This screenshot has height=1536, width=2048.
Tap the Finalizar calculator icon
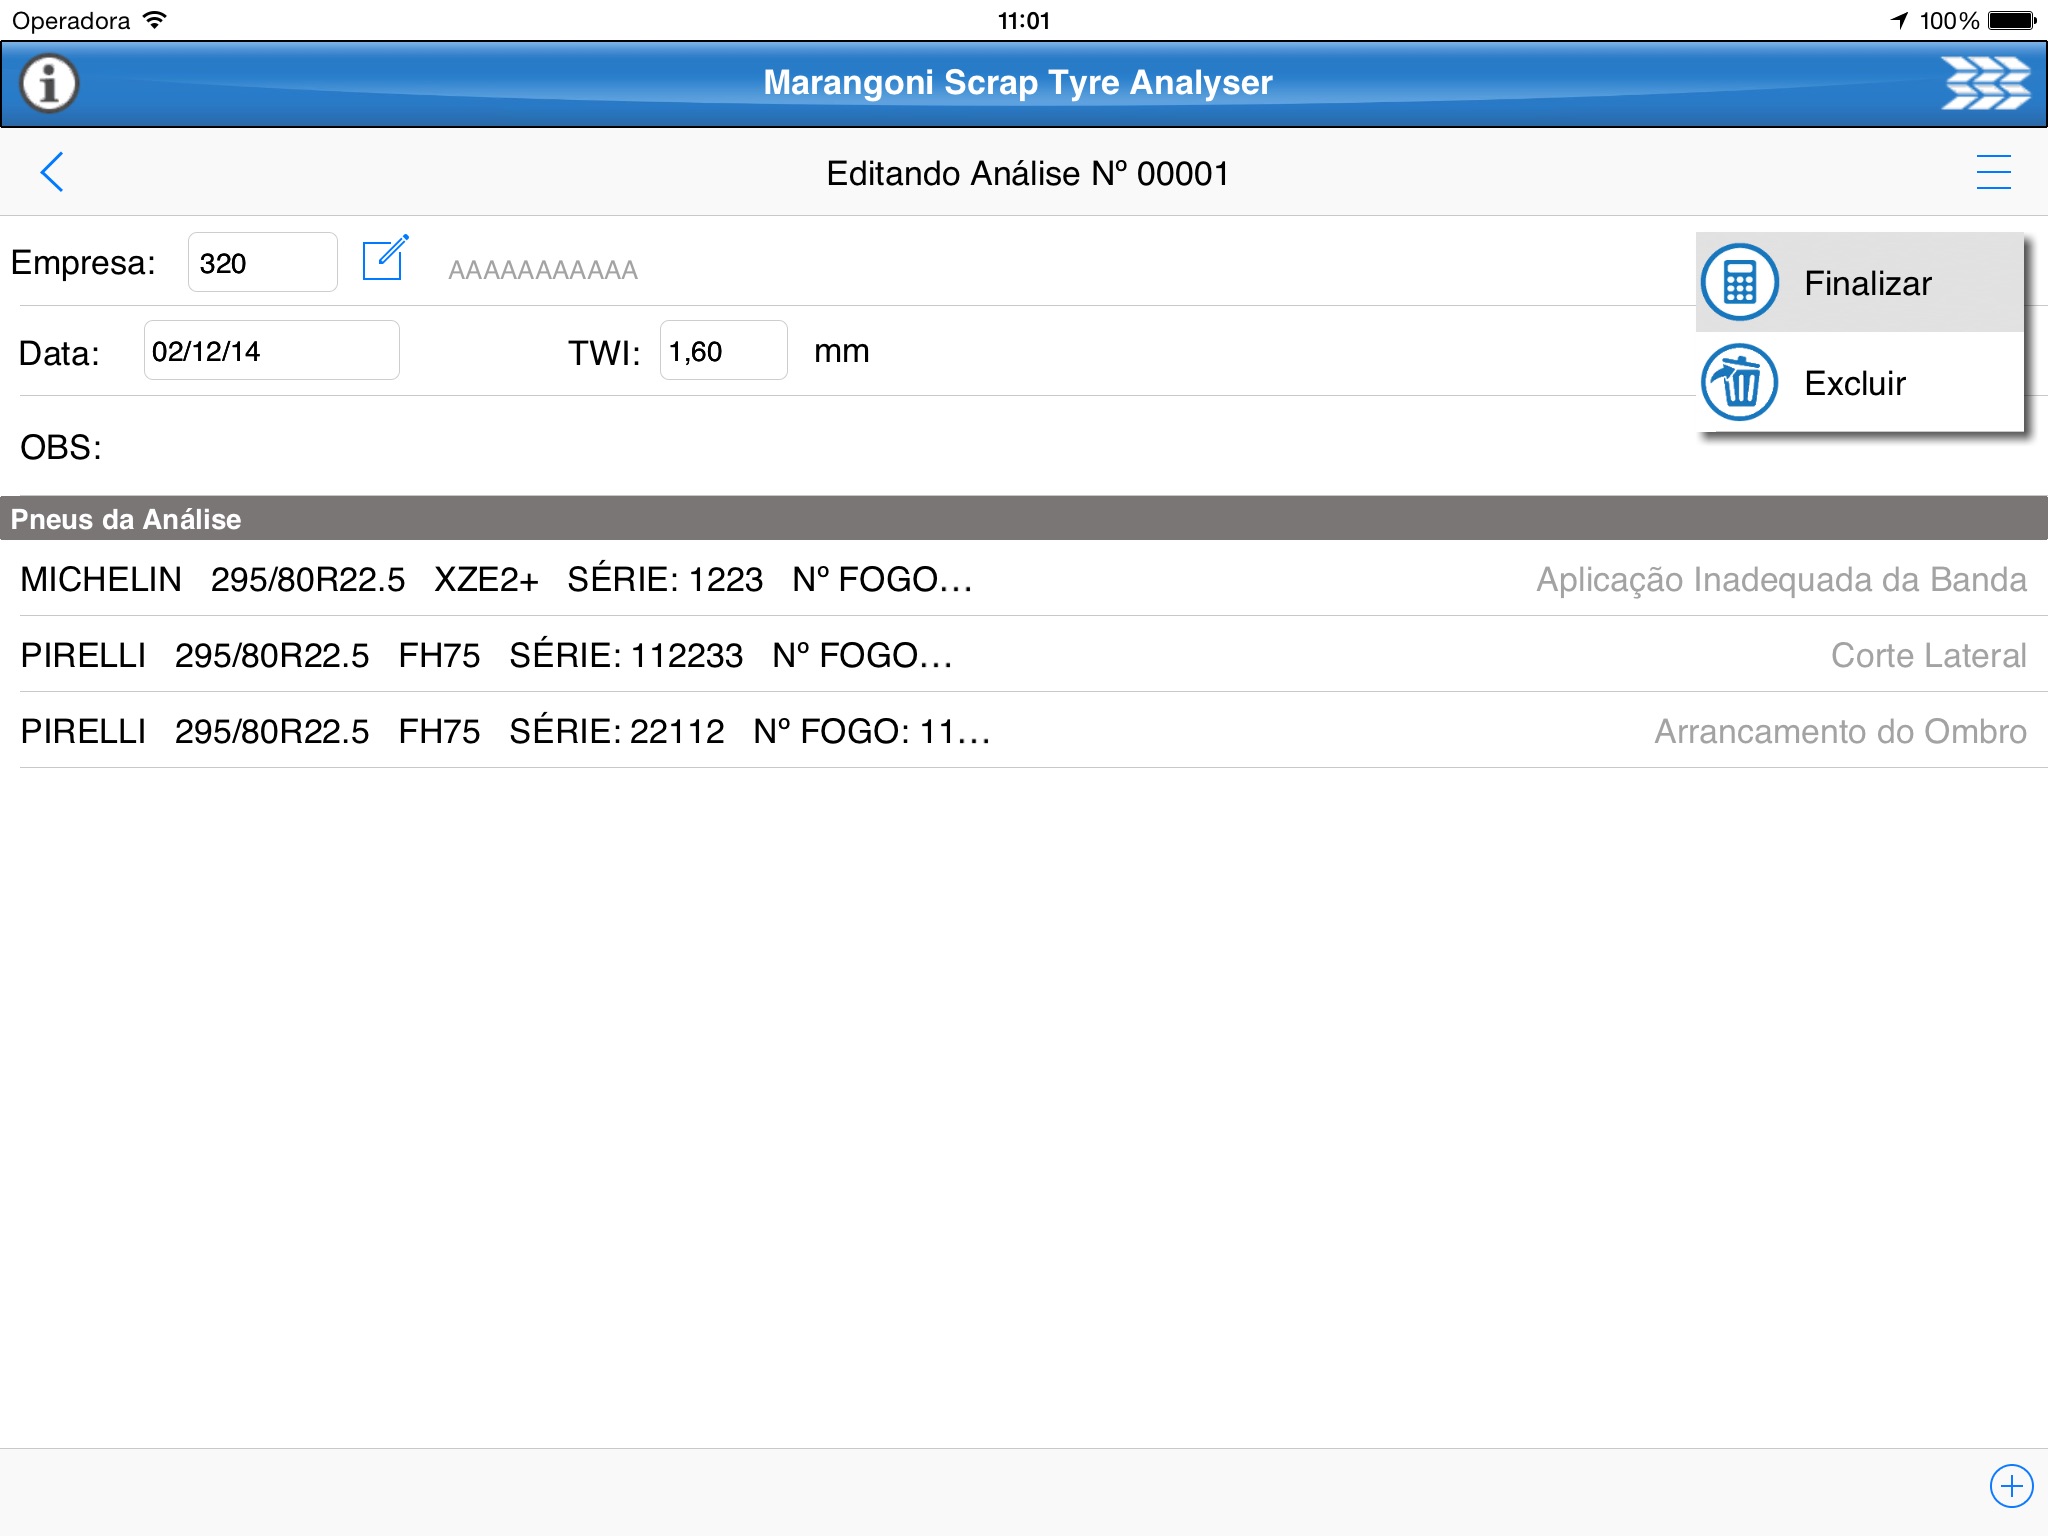1739,282
